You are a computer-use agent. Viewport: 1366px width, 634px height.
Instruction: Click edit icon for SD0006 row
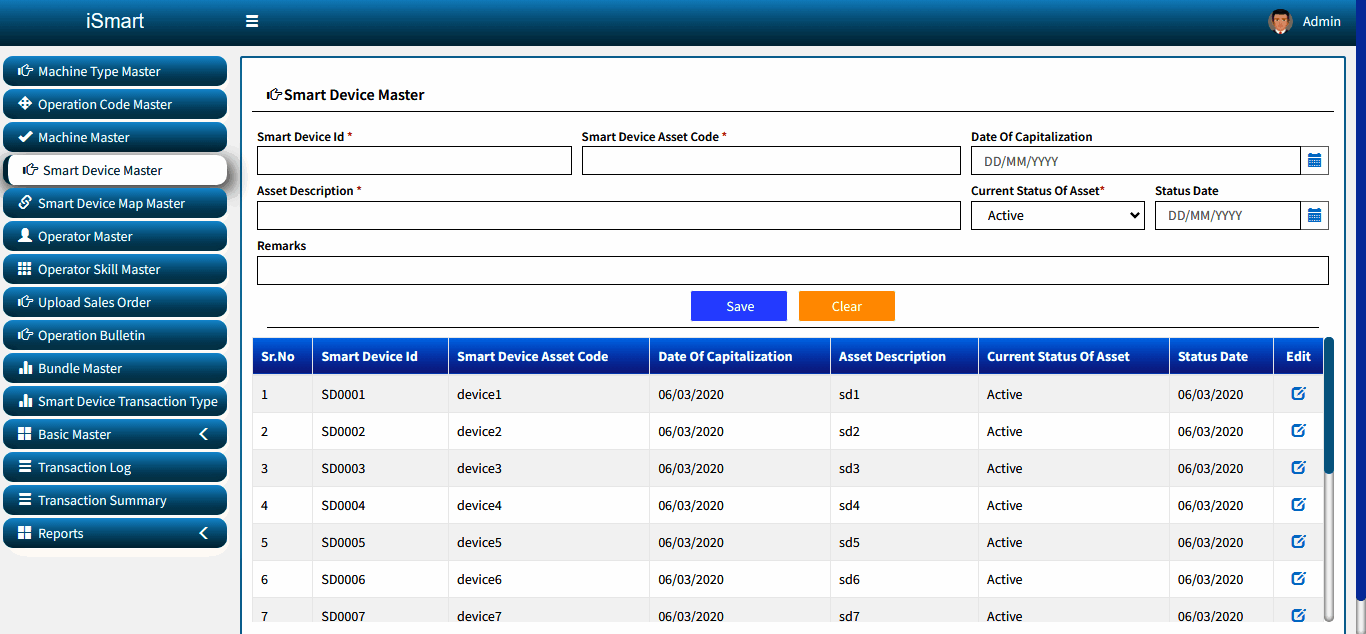[1299, 578]
